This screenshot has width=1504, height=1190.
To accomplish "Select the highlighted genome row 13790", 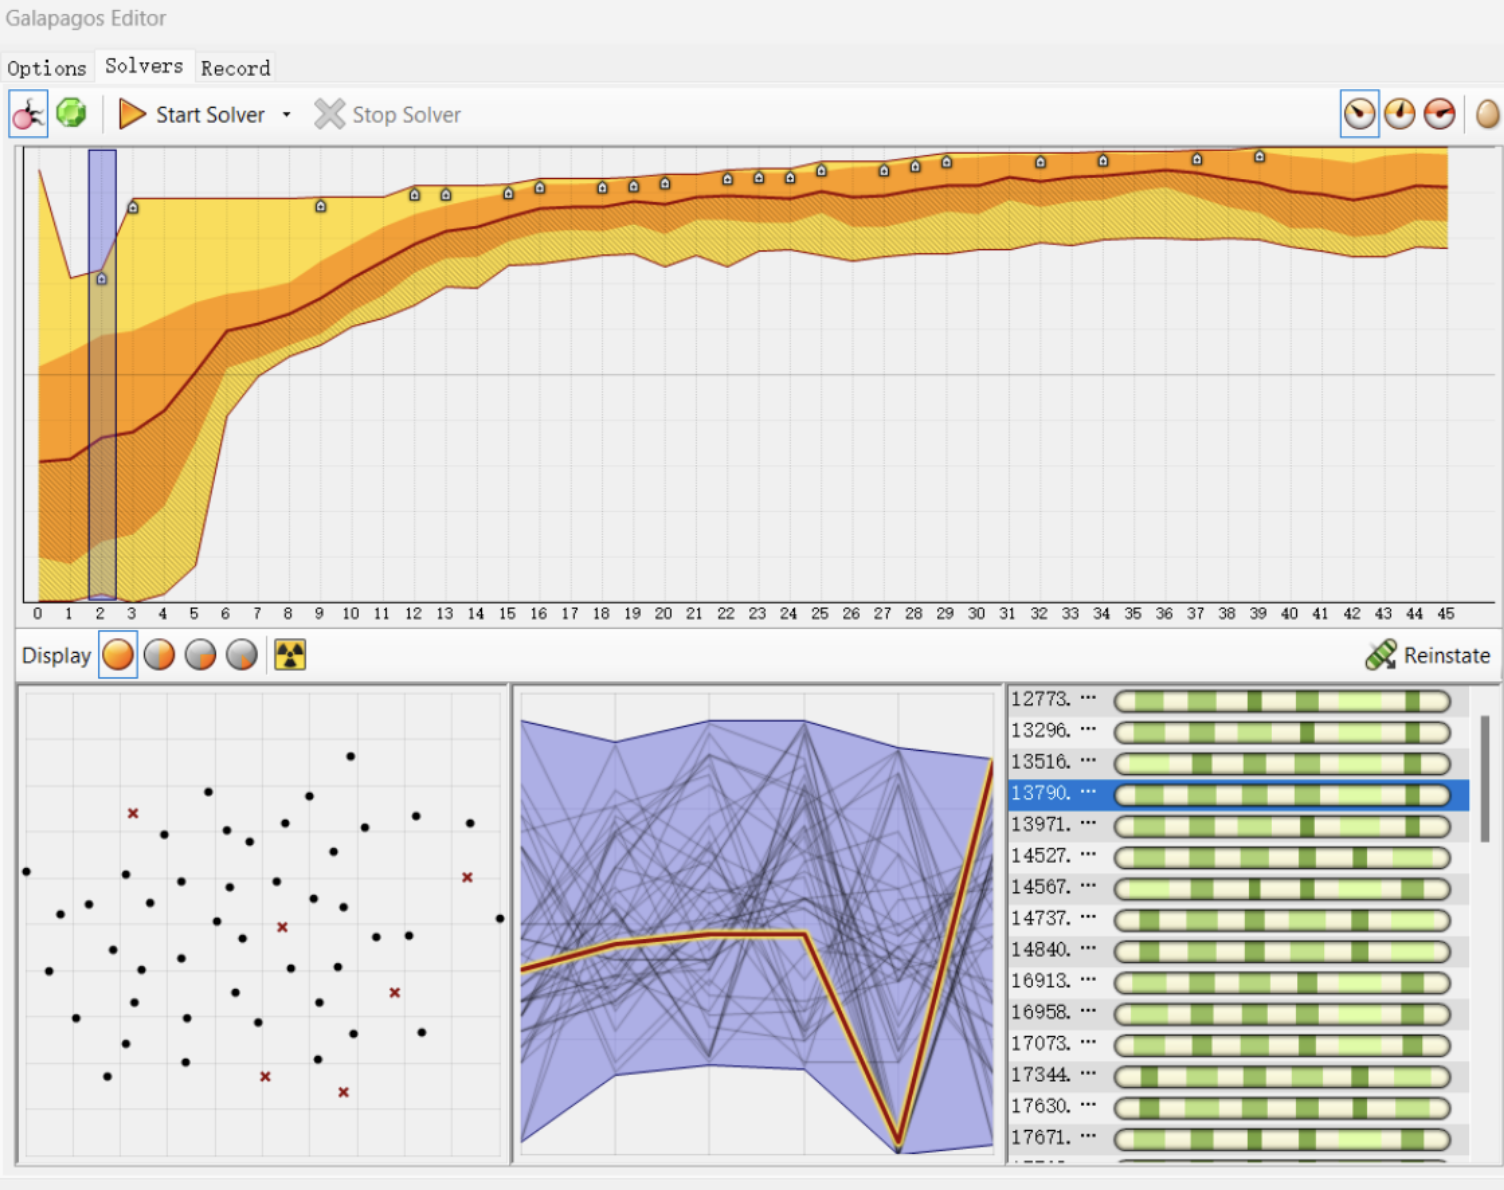I will tap(1238, 794).
